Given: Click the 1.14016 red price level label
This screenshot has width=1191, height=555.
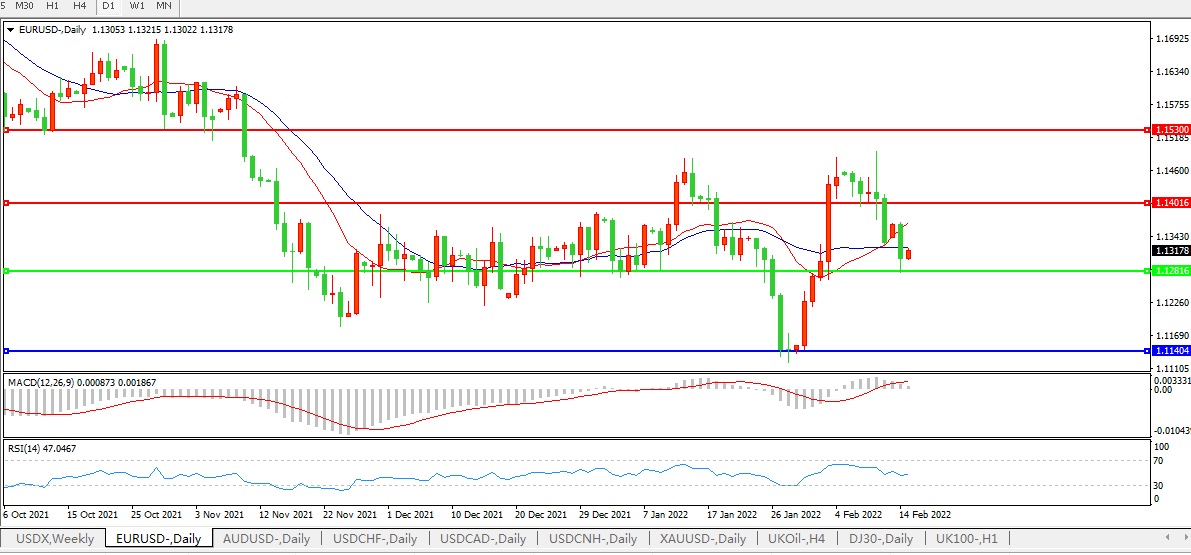Looking at the screenshot, I should pos(1171,203).
